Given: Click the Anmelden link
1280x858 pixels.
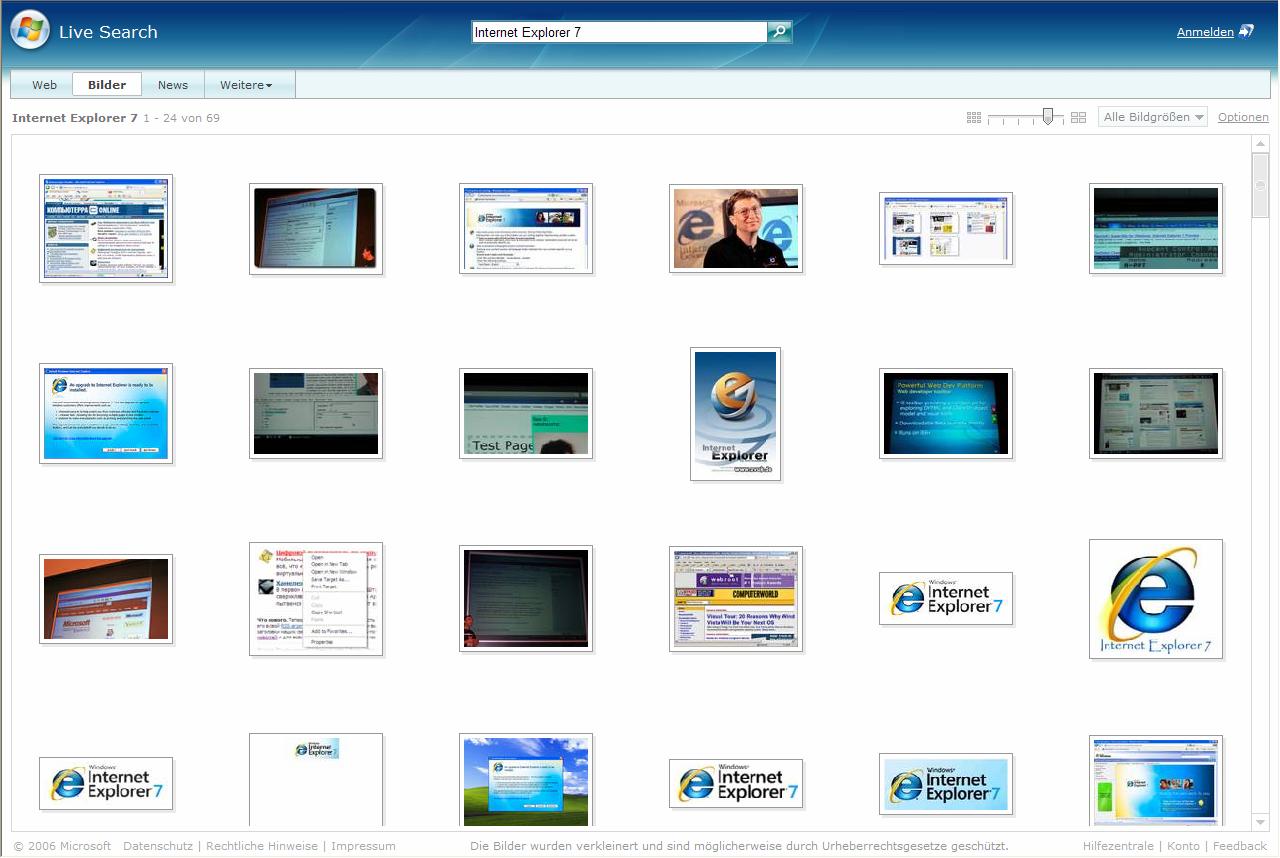Looking at the screenshot, I should 1205,32.
